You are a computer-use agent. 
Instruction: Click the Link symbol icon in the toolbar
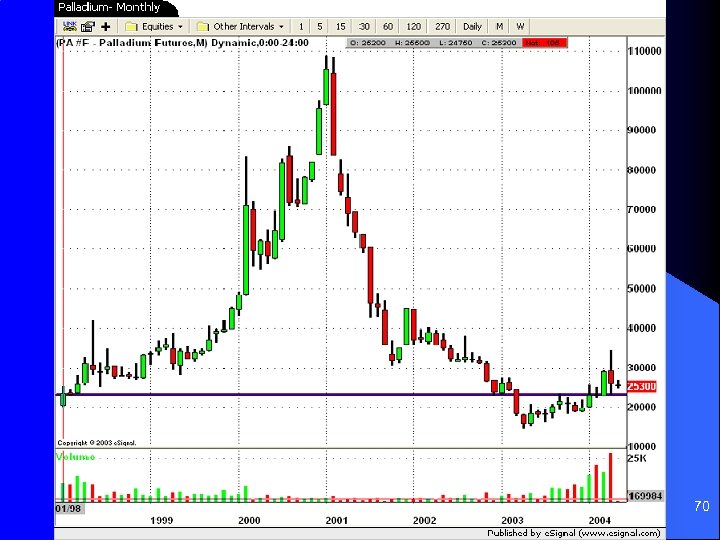point(70,26)
